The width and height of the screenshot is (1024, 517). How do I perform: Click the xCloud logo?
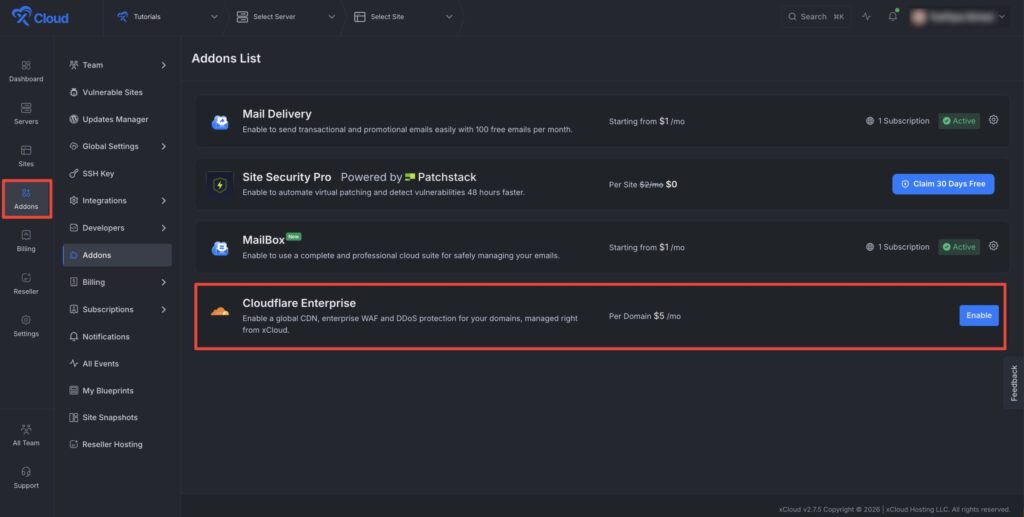pos(40,16)
